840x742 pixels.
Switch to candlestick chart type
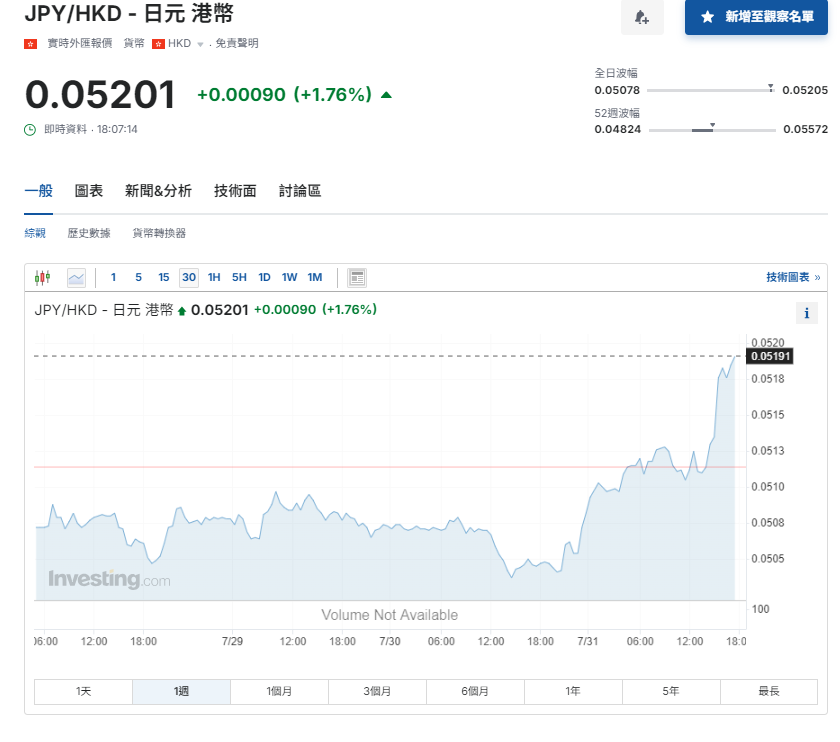[x=42, y=277]
